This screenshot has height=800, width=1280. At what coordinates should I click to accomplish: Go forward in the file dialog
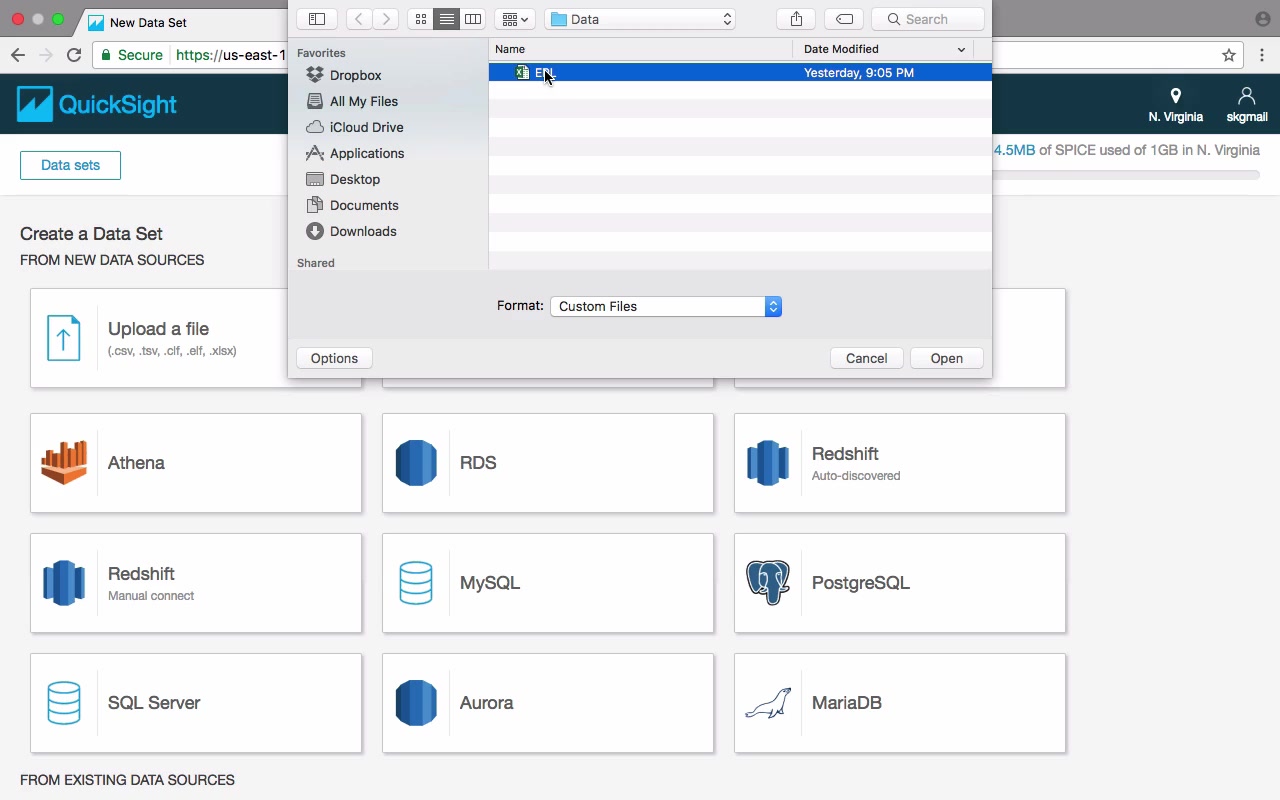pos(386,19)
